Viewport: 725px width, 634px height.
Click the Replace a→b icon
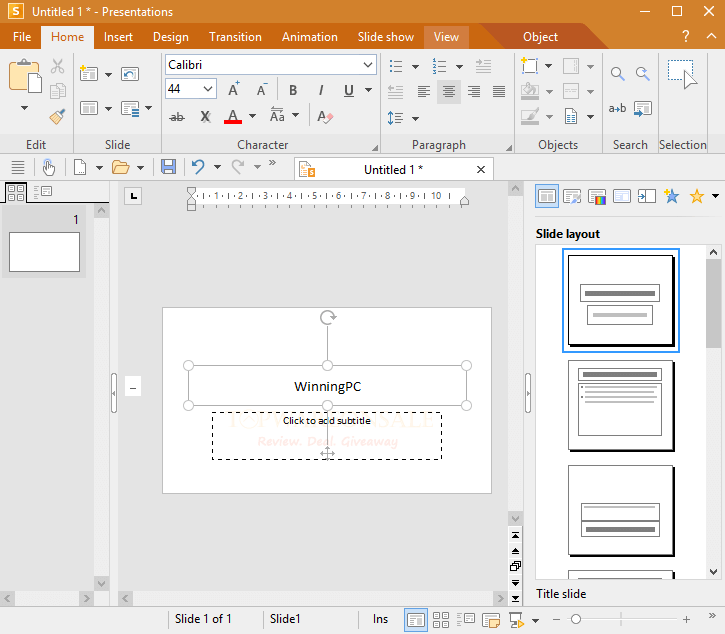point(617,108)
